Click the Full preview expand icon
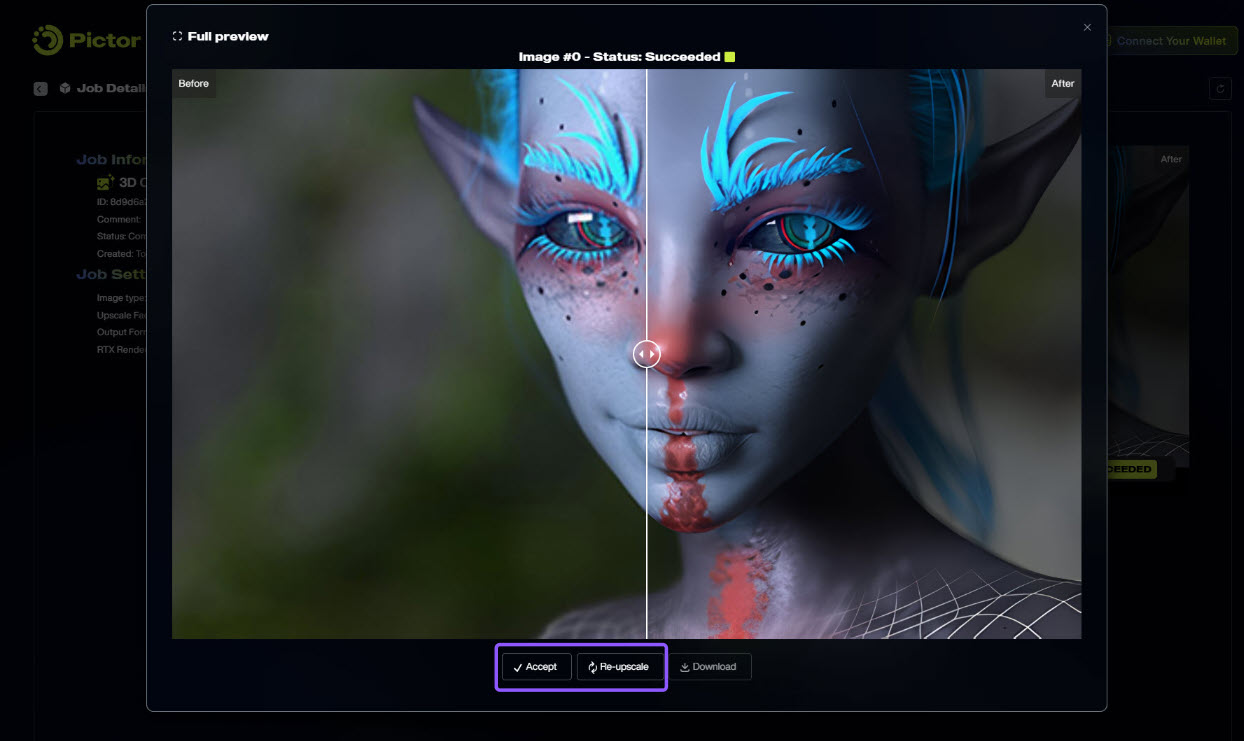 177,36
